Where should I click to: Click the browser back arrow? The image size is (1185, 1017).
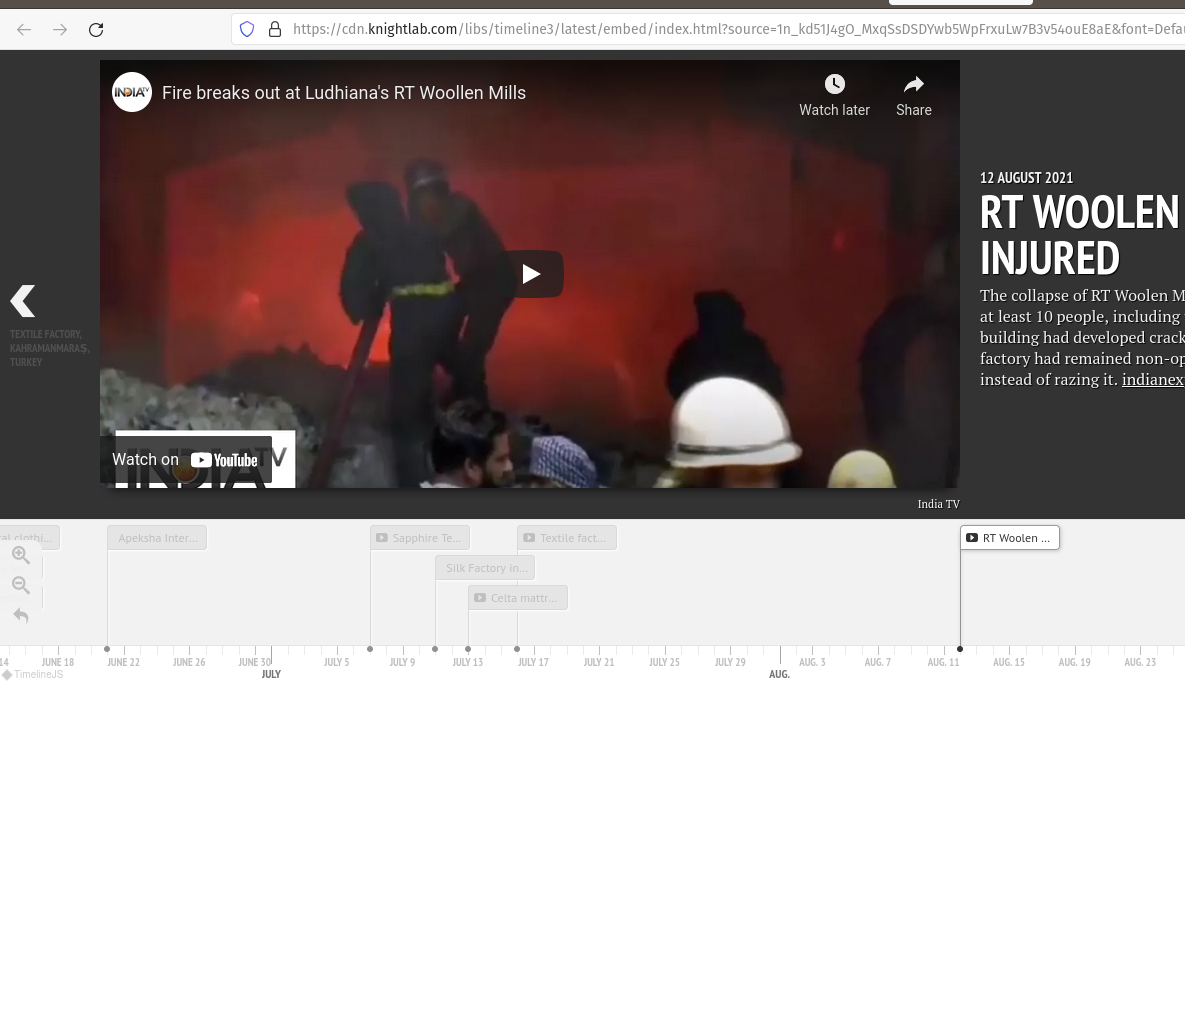click(x=24, y=30)
